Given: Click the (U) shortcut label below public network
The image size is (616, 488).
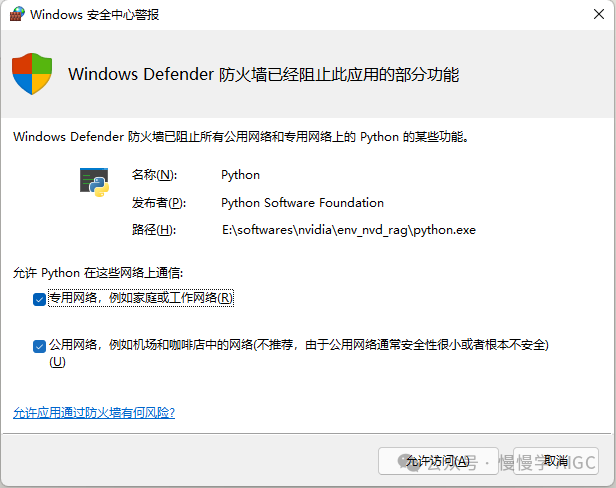Looking at the screenshot, I should [57, 362].
